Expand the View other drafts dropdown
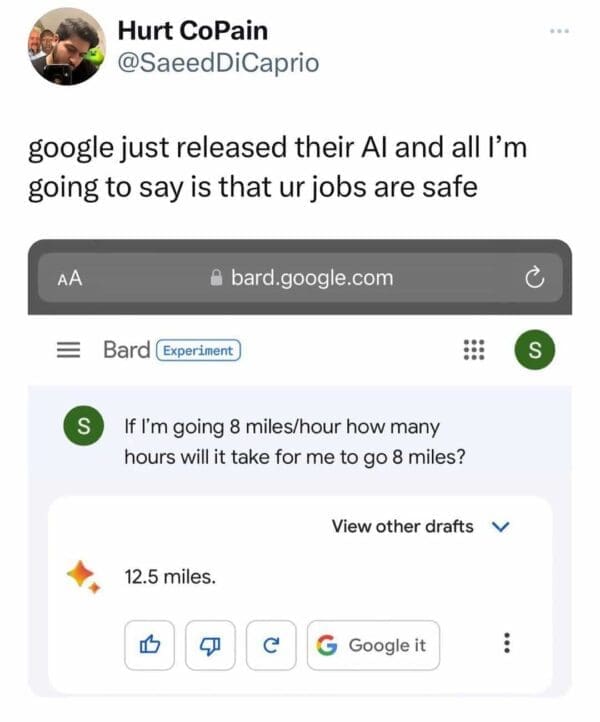This screenshot has height=722, width=600. 403,526
